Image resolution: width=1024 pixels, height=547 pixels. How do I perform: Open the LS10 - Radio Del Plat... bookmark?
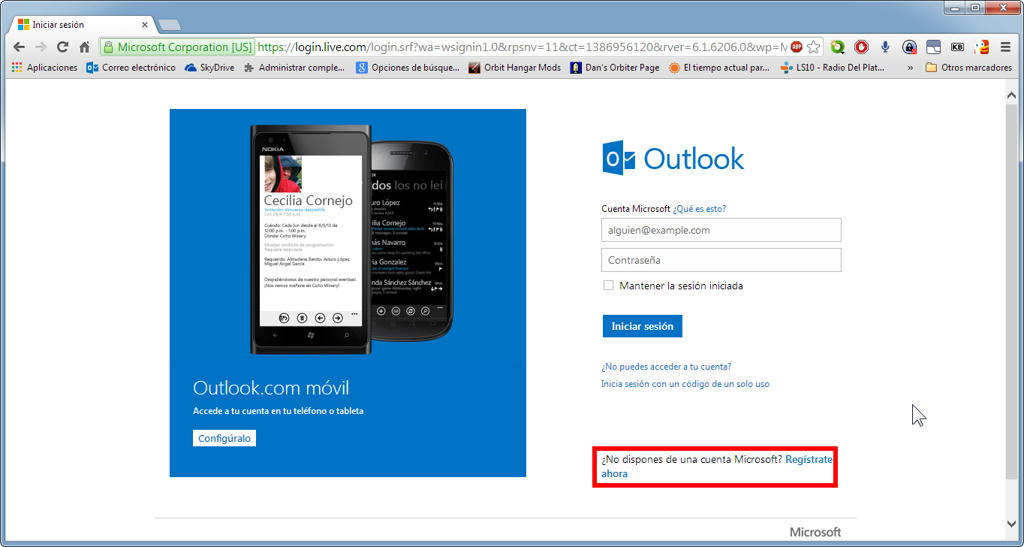coord(833,67)
